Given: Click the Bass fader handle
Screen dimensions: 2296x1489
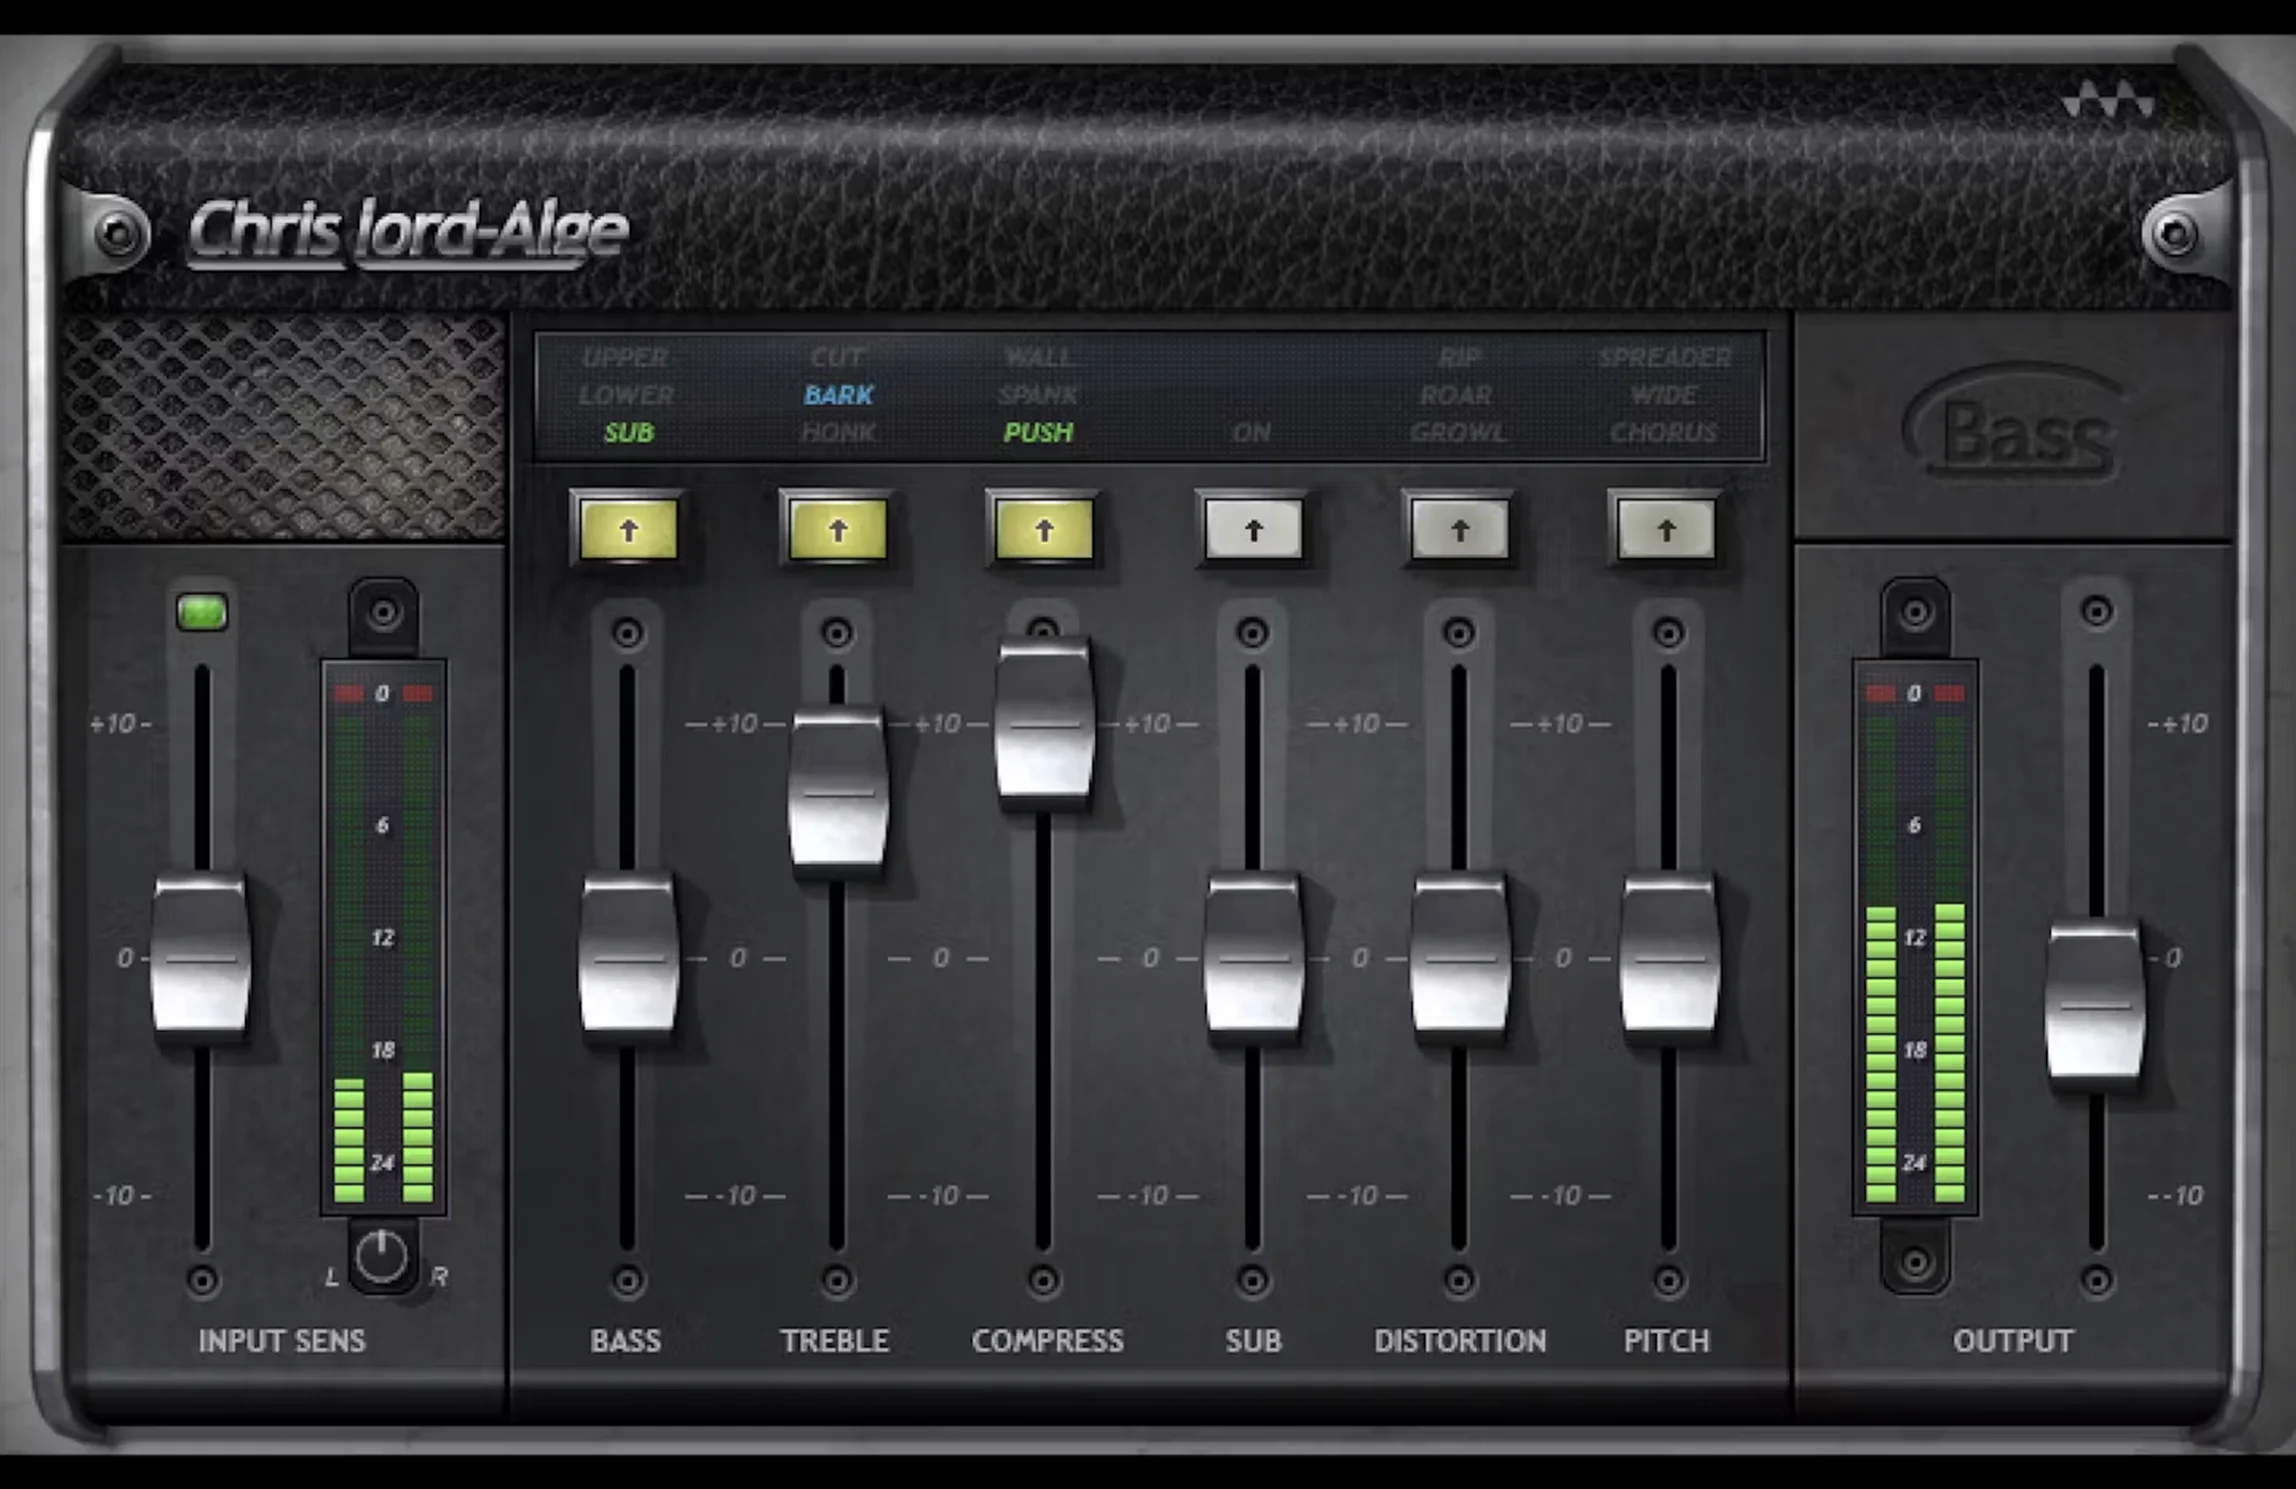Looking at the screenshot, I should point(628,957).
